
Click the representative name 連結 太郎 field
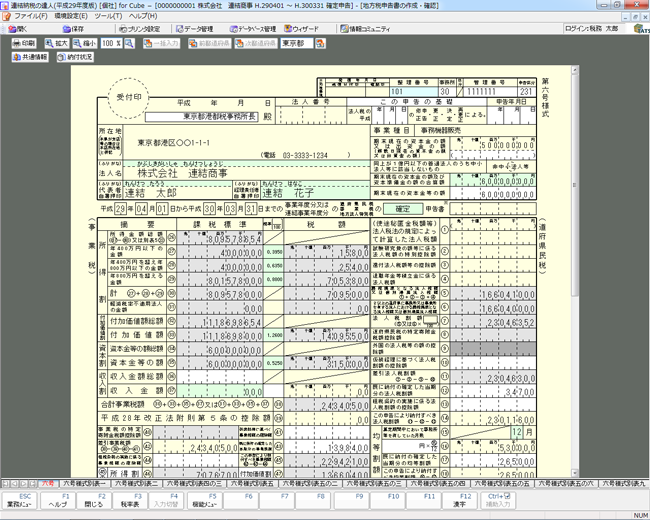coord(177,193)
